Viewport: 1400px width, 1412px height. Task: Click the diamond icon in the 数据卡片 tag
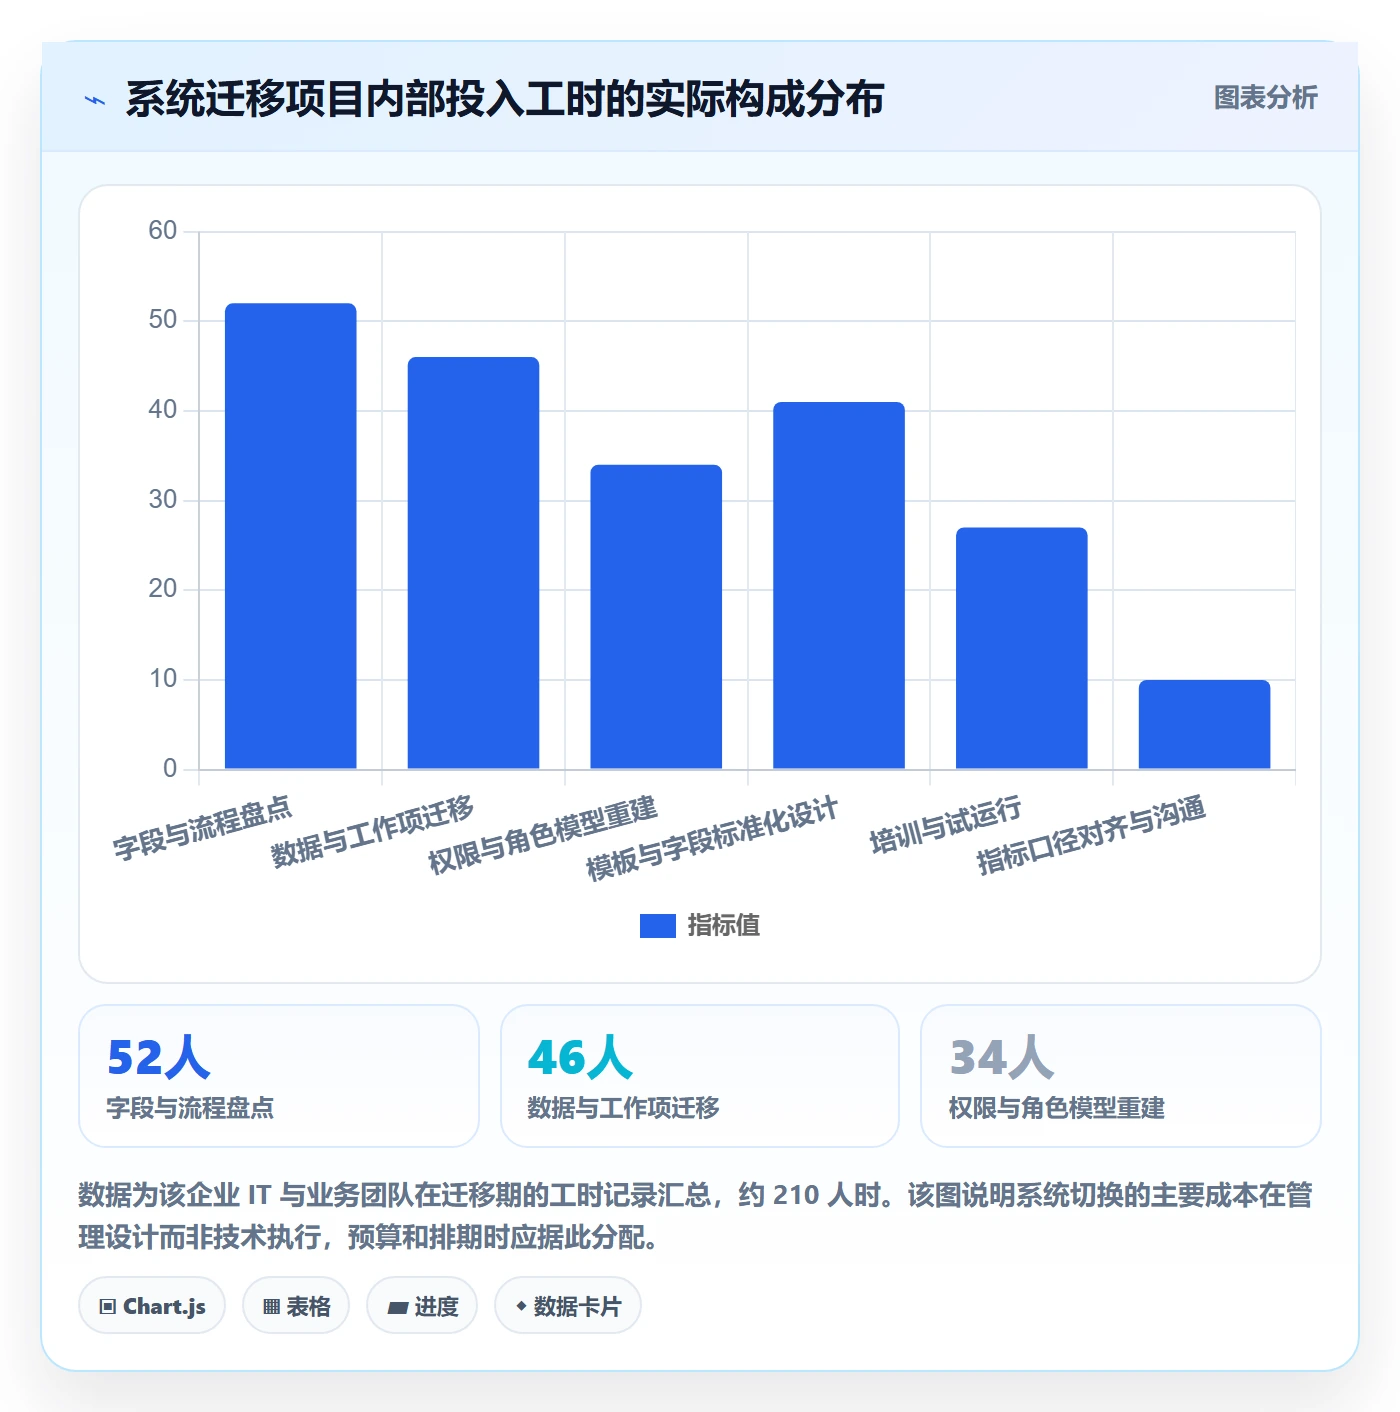coord(521,1306)
